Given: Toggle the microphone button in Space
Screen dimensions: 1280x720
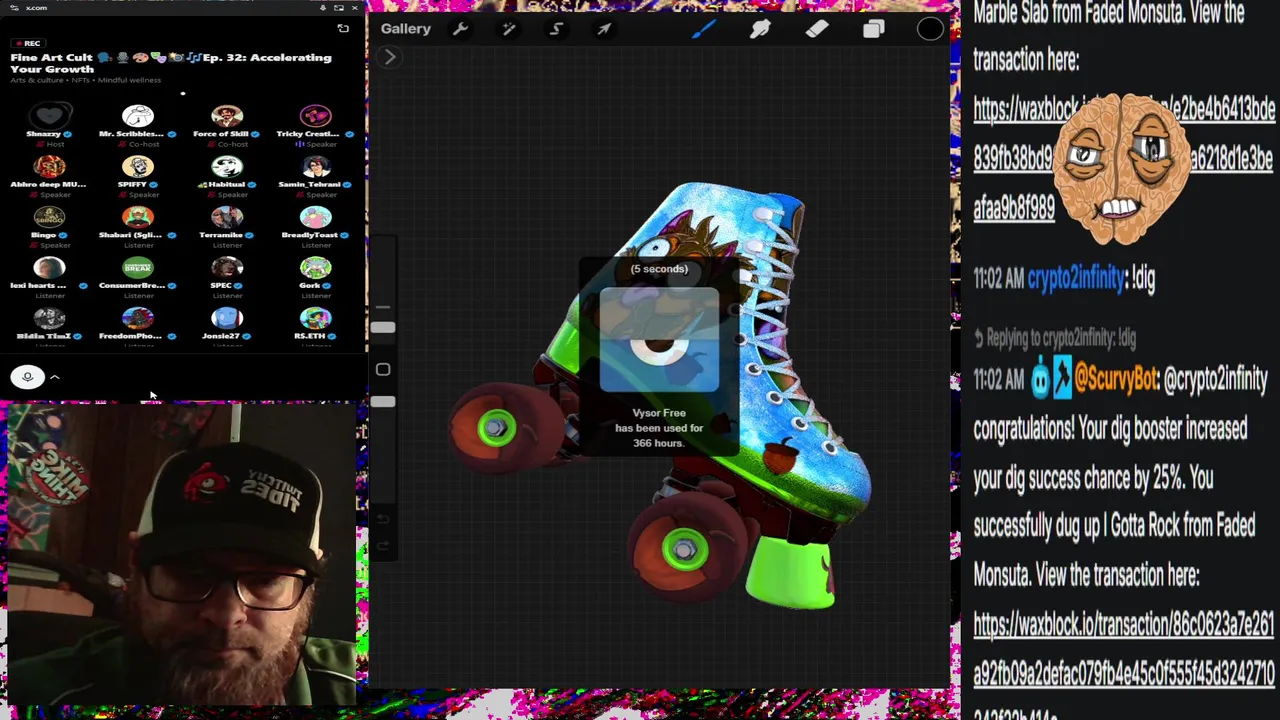Looking at the screenshot, I should [28, 377].
